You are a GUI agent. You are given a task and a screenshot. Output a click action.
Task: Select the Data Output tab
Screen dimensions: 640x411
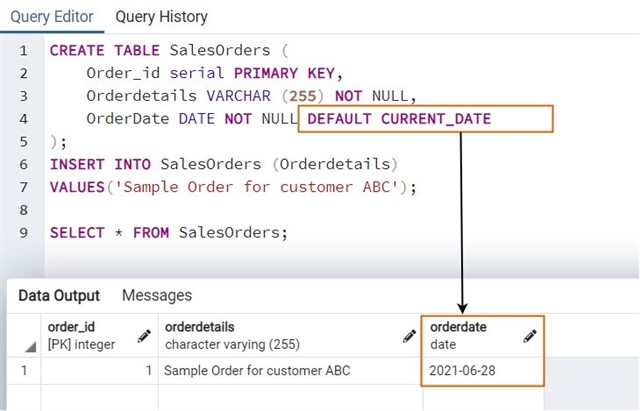[59, 295]
